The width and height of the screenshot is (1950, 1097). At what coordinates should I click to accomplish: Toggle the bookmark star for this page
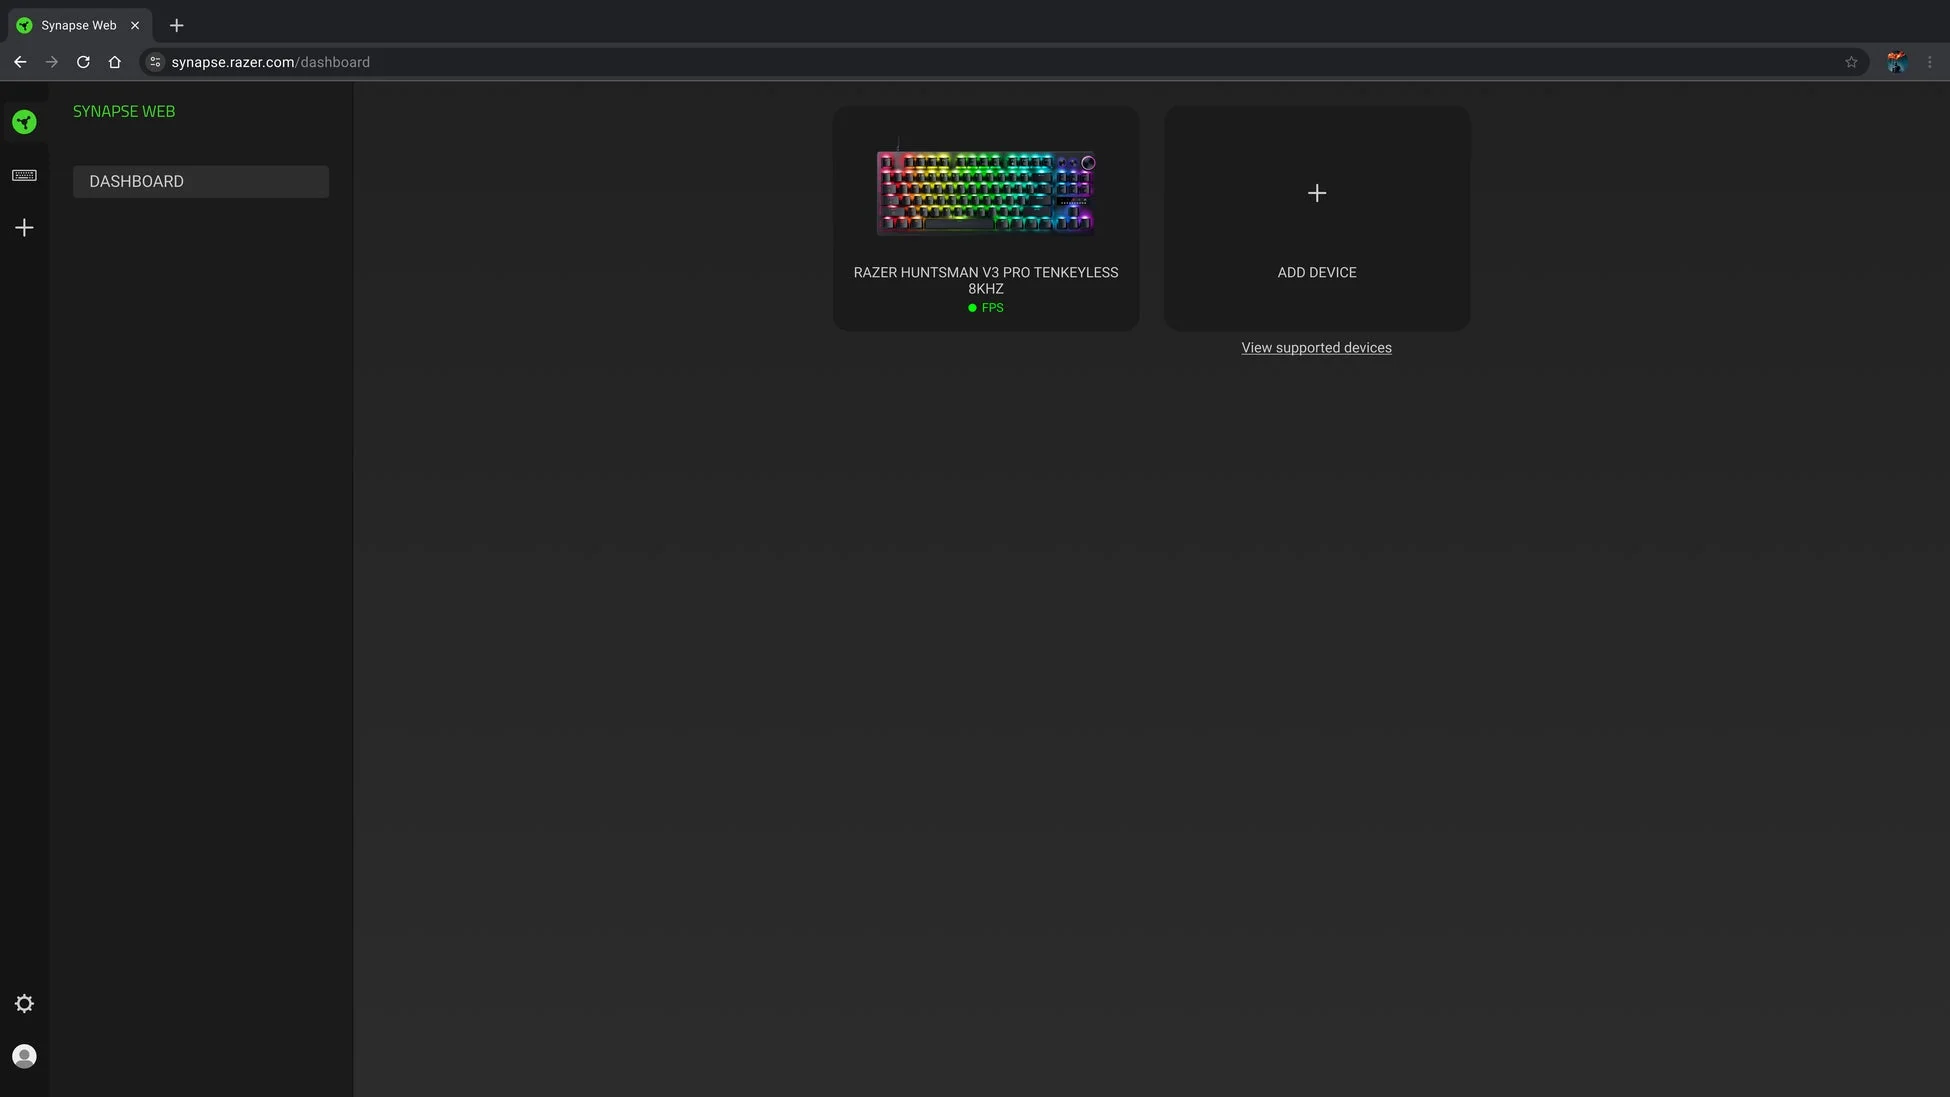coord(1851,61)
